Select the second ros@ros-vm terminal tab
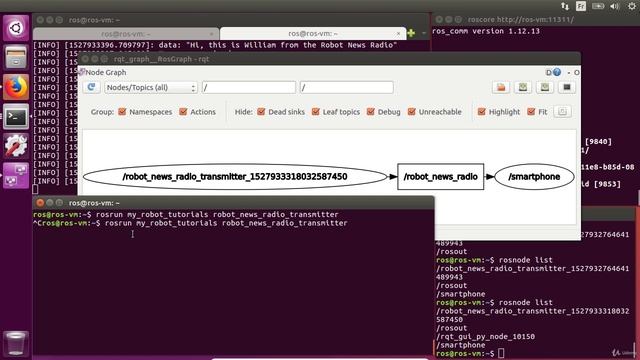Screen dimensions: 640x360 [x=313, y=34]
